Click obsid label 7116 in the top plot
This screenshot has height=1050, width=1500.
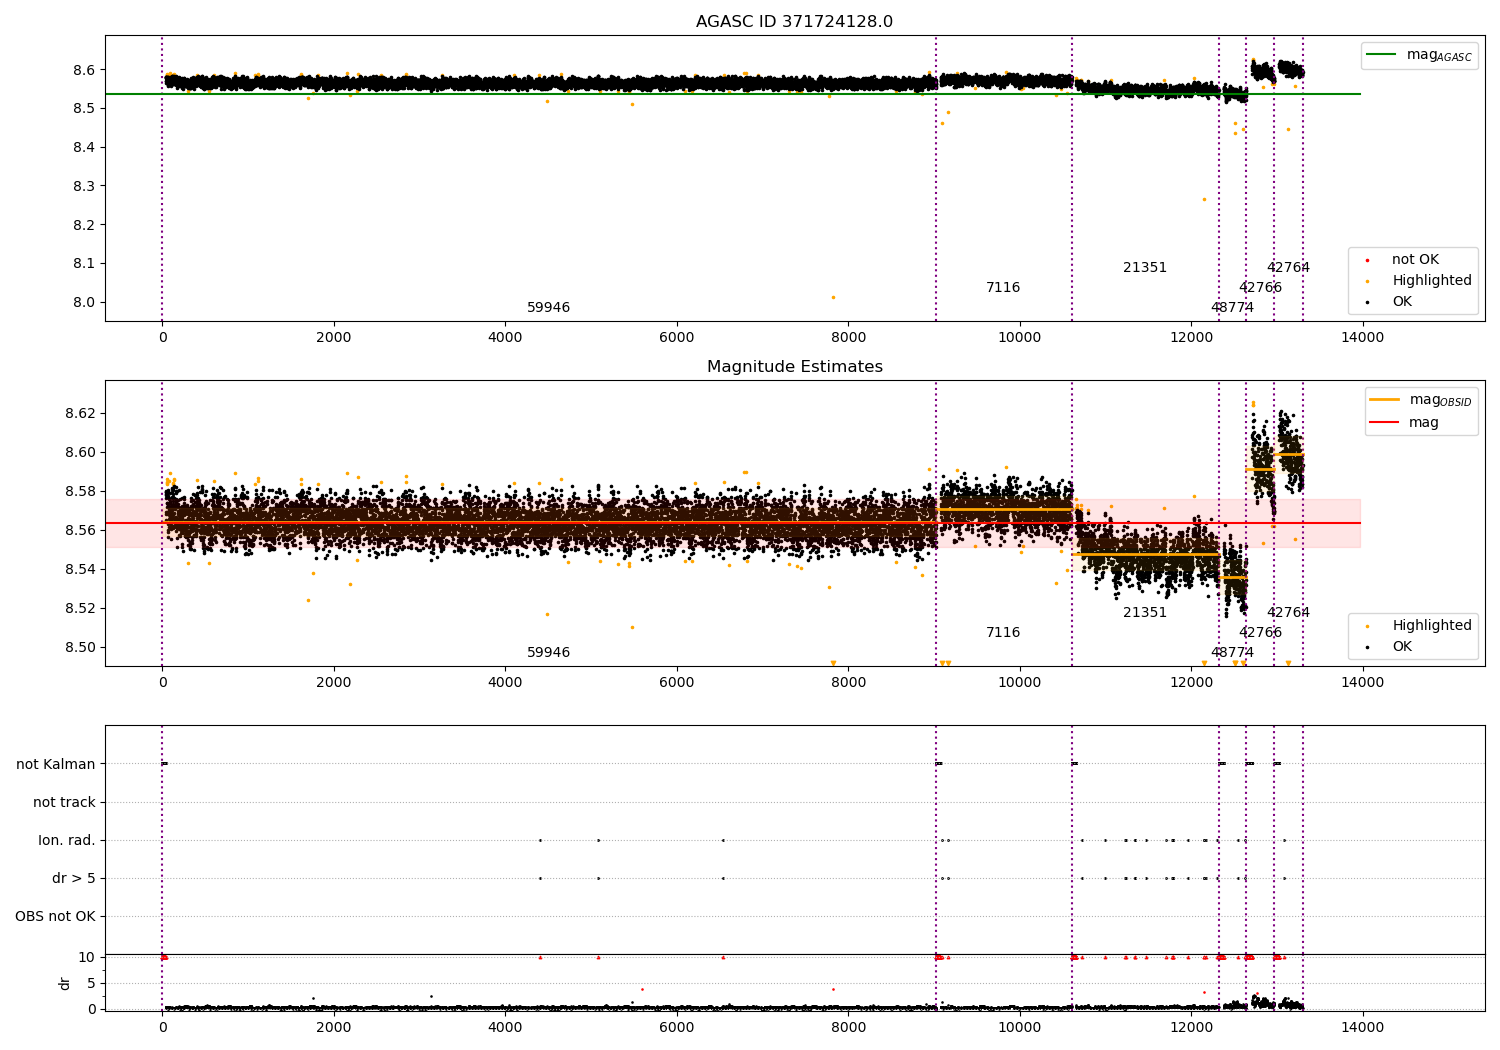[1003, 288]
